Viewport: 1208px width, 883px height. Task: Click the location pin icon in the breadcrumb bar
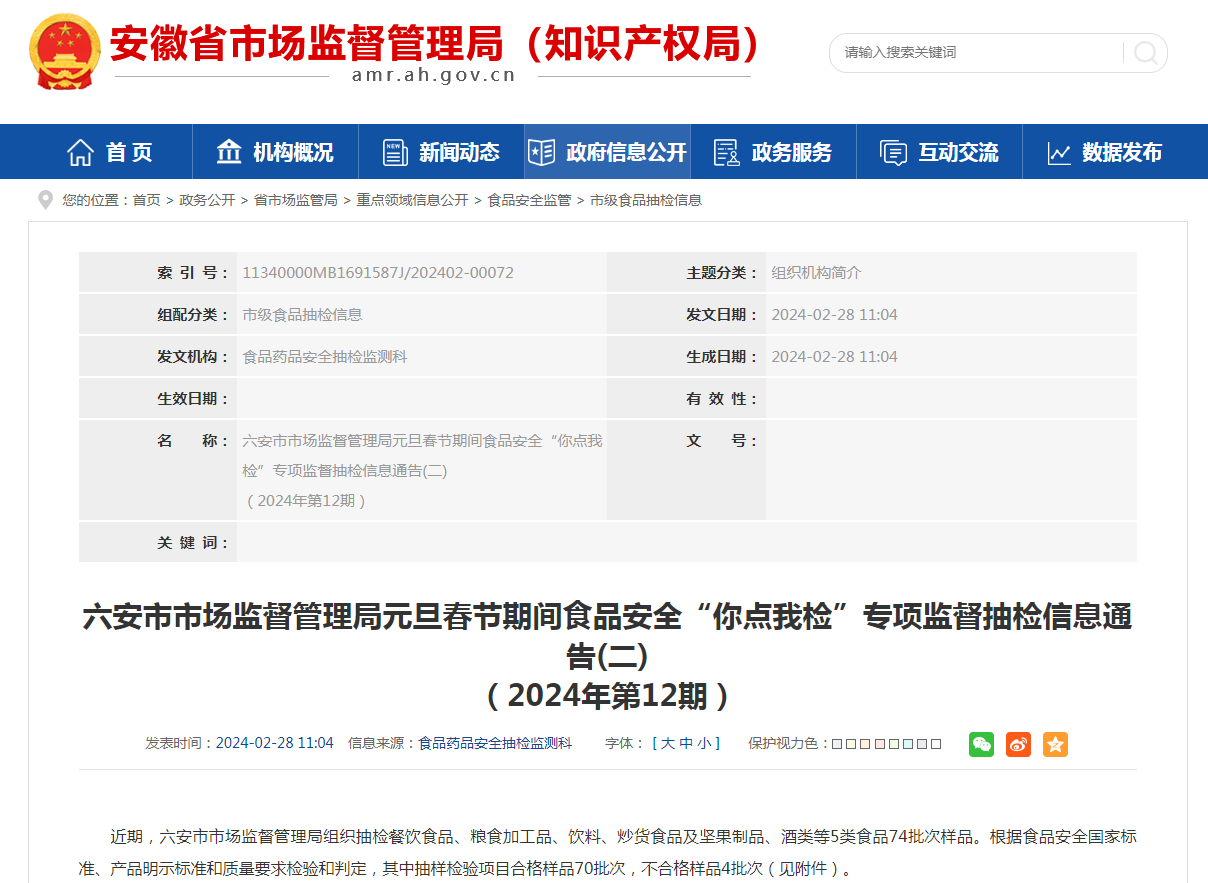[46, 199]
